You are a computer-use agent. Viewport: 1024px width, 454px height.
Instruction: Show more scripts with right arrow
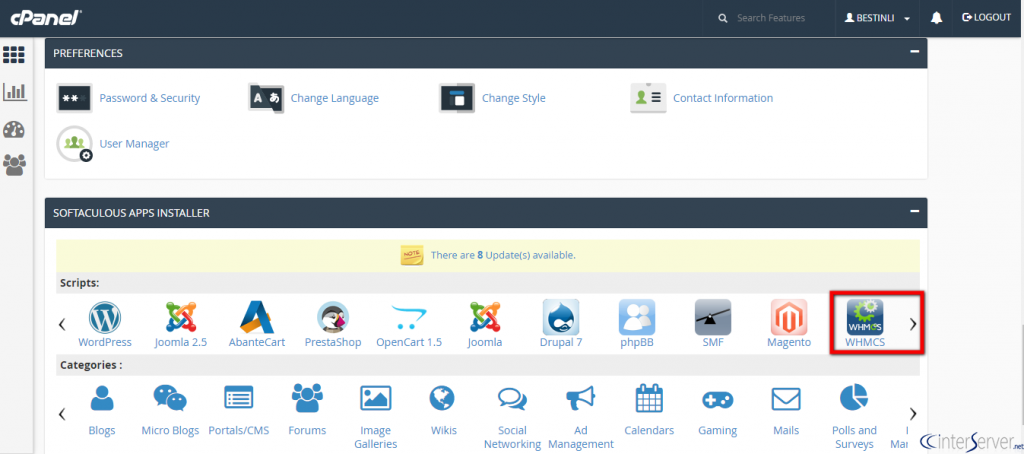(913, 324)
